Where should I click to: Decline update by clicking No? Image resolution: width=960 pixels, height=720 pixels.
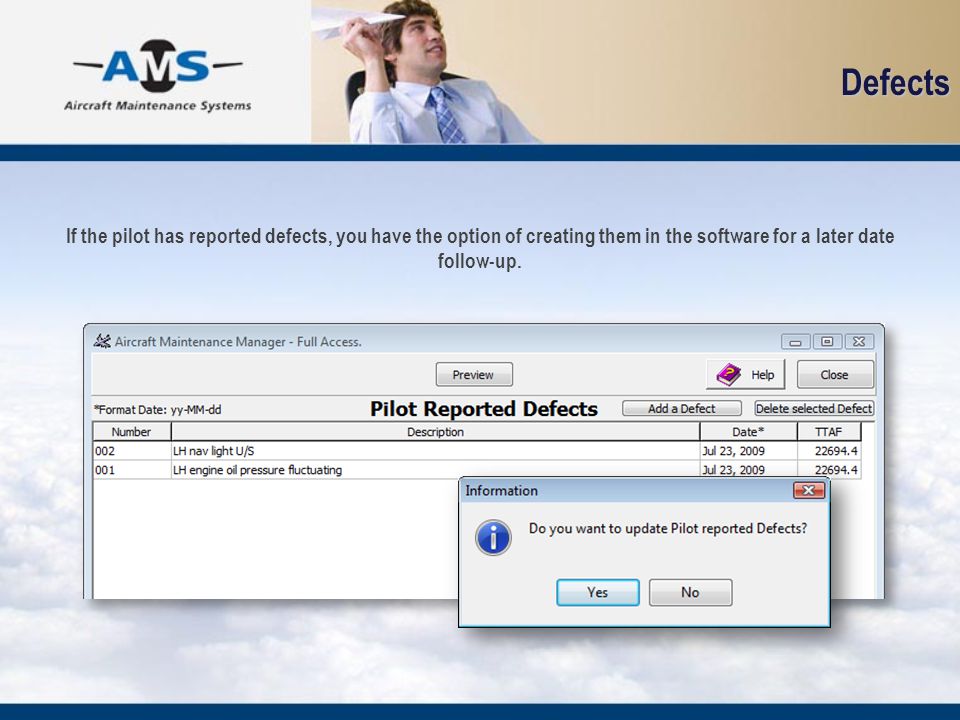[690, 592]
